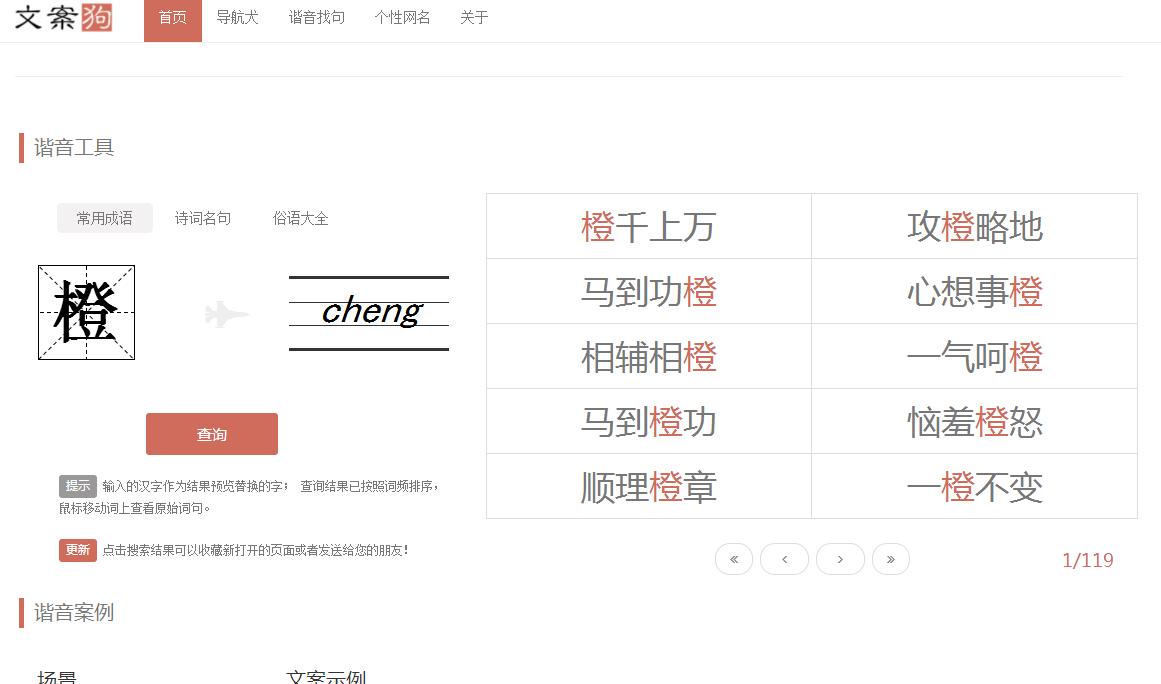Go to the next results page
The width and height of the screenshot is (1161, 684).
[840, 559]
